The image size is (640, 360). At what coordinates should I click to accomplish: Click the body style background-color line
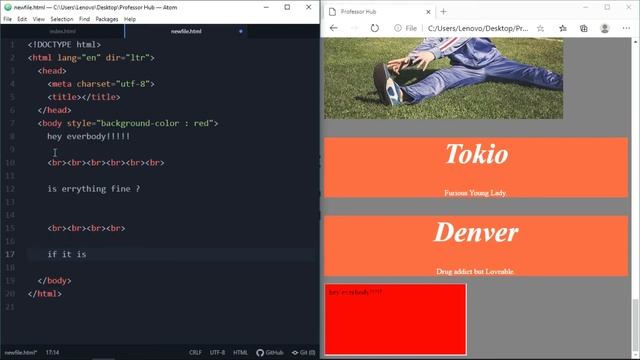click(128, 123)
